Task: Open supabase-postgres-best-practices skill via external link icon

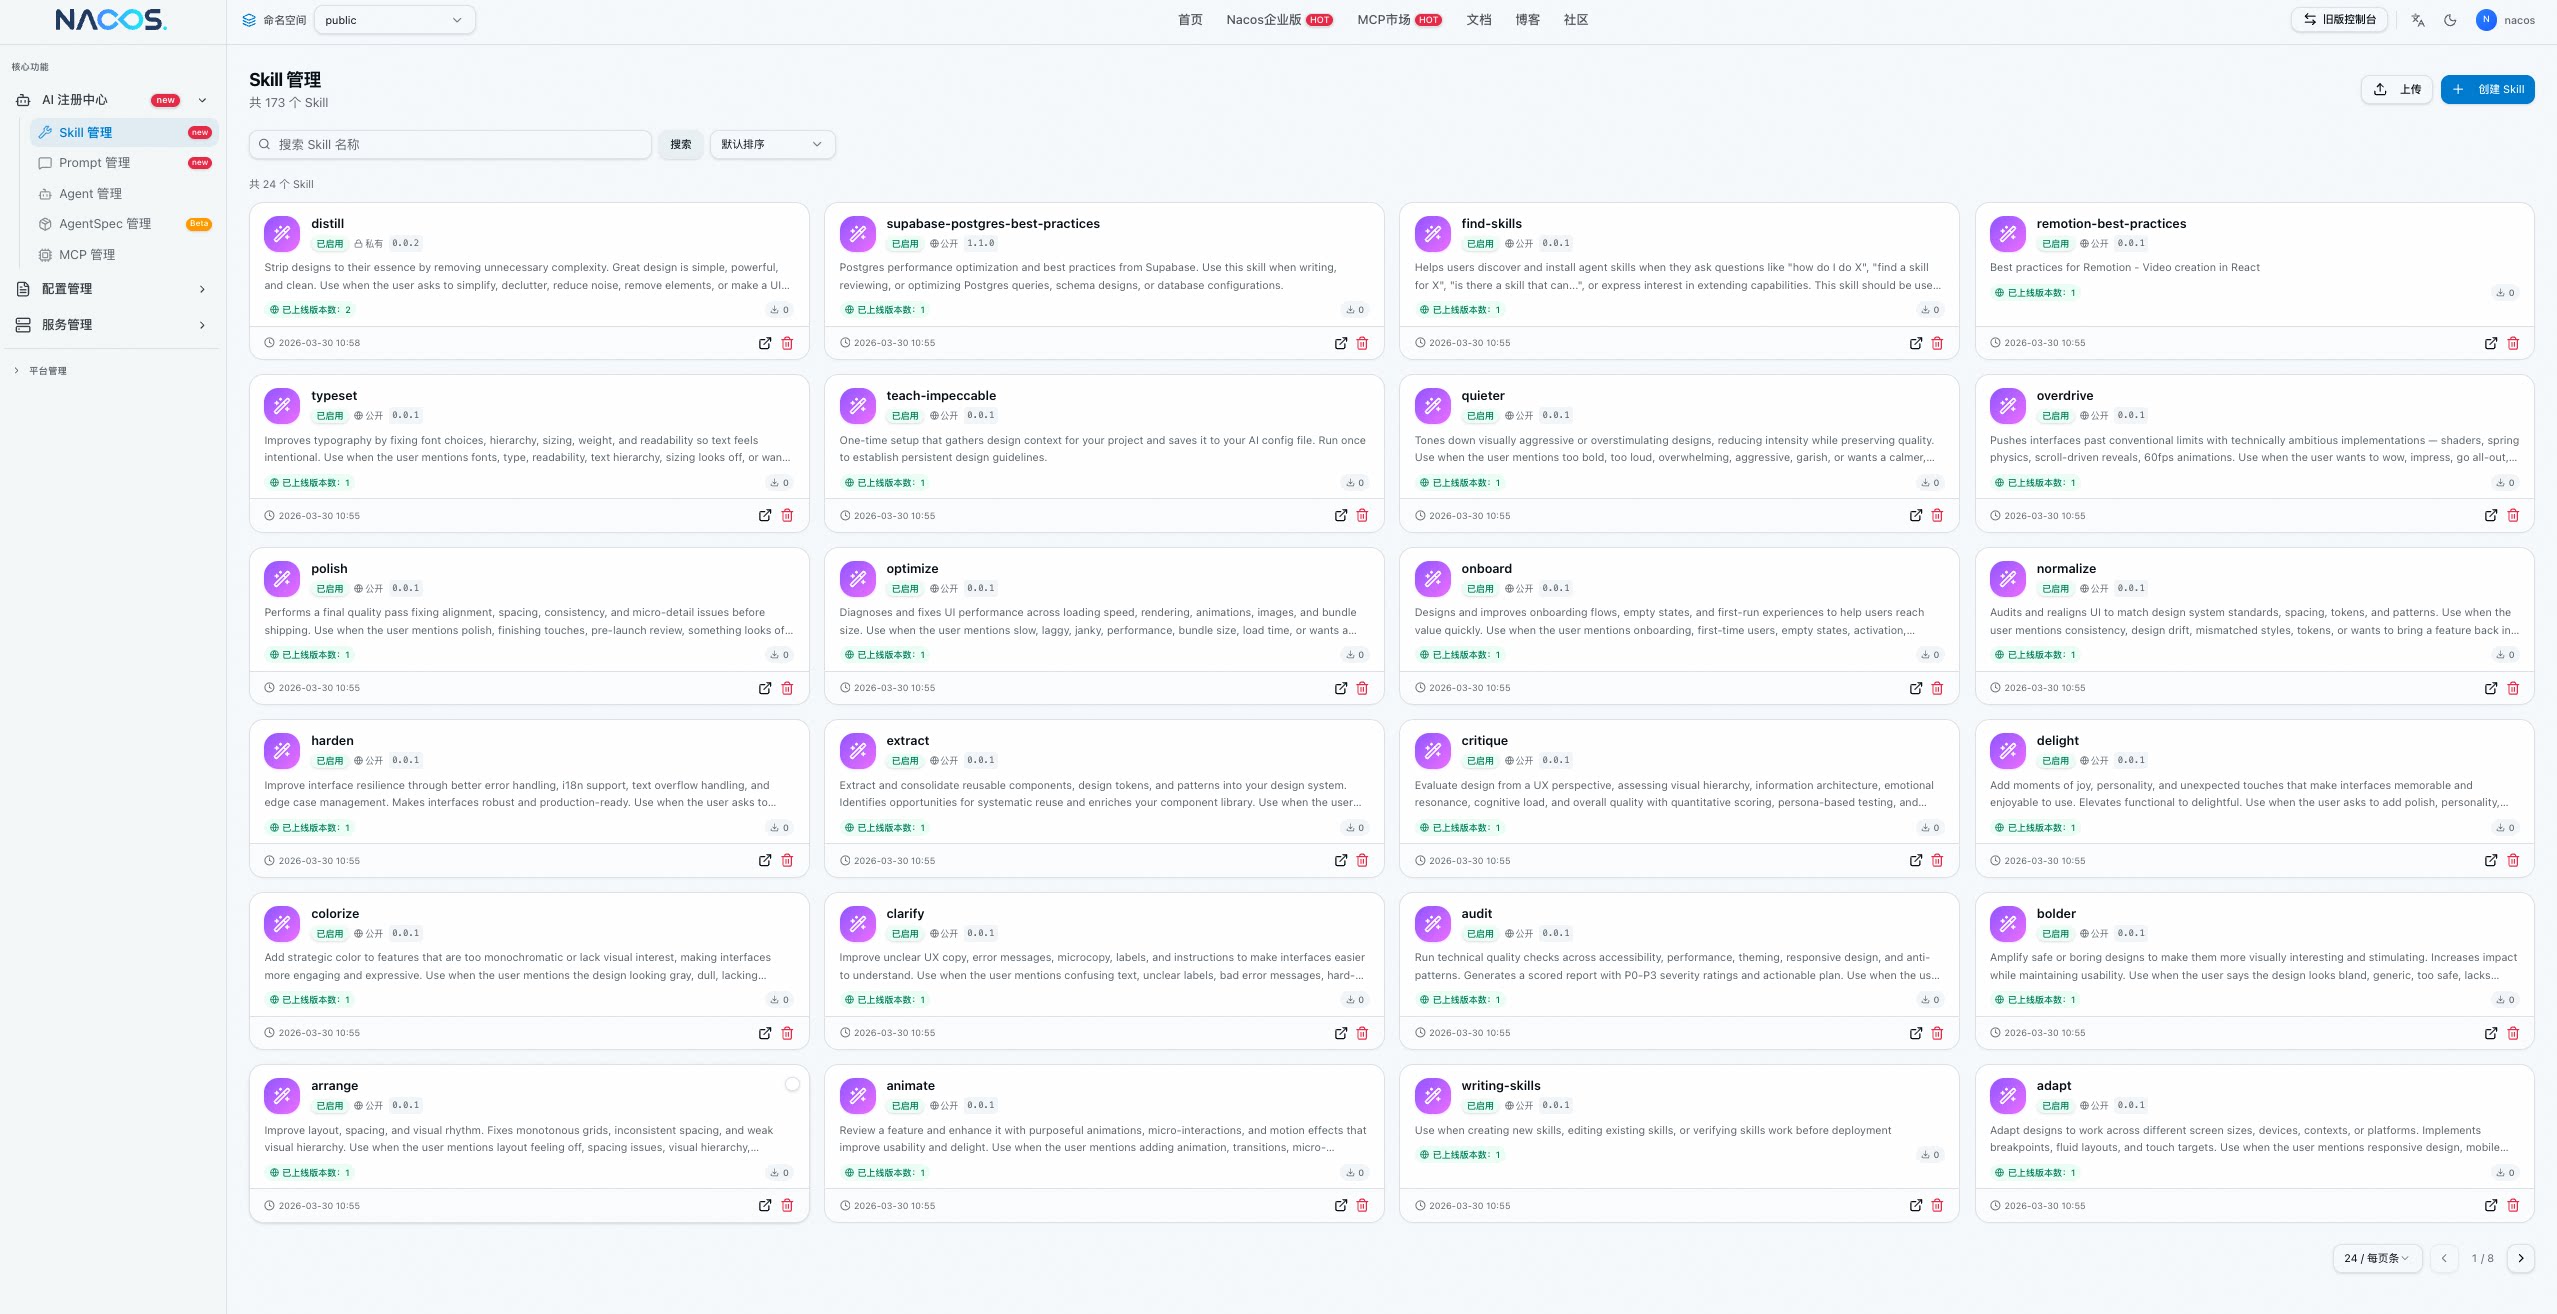Action: (x=1340, y=343)
